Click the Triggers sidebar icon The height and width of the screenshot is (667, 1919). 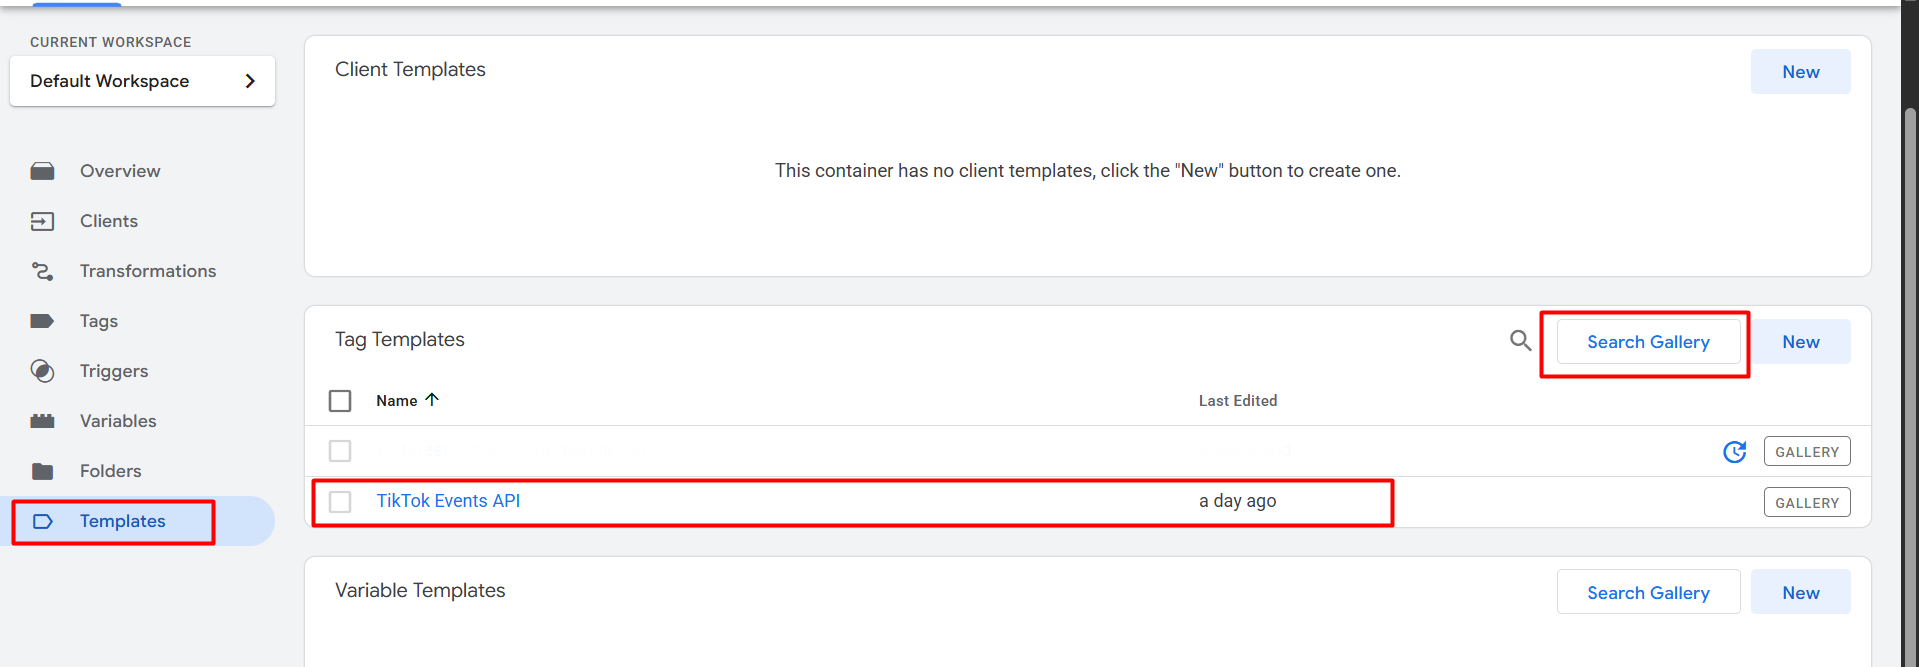[42, 371]
